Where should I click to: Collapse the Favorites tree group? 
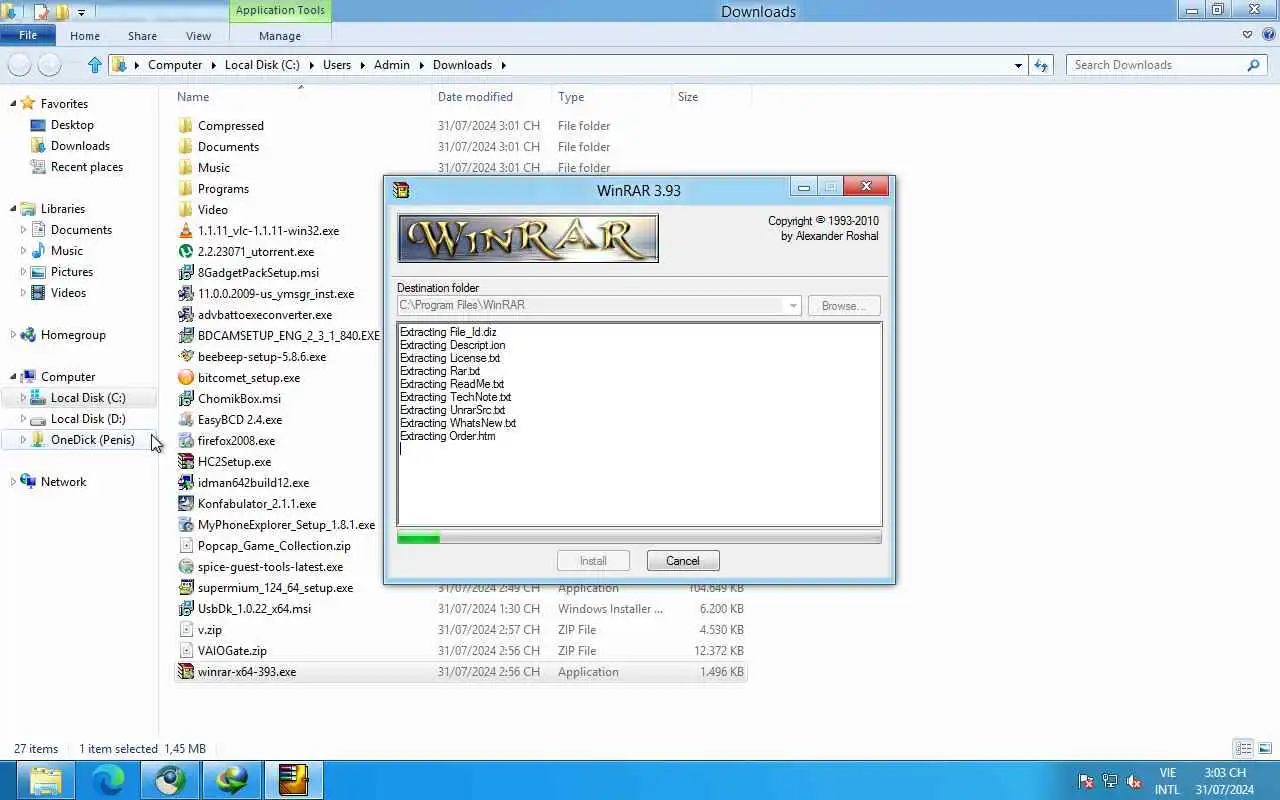13,104
